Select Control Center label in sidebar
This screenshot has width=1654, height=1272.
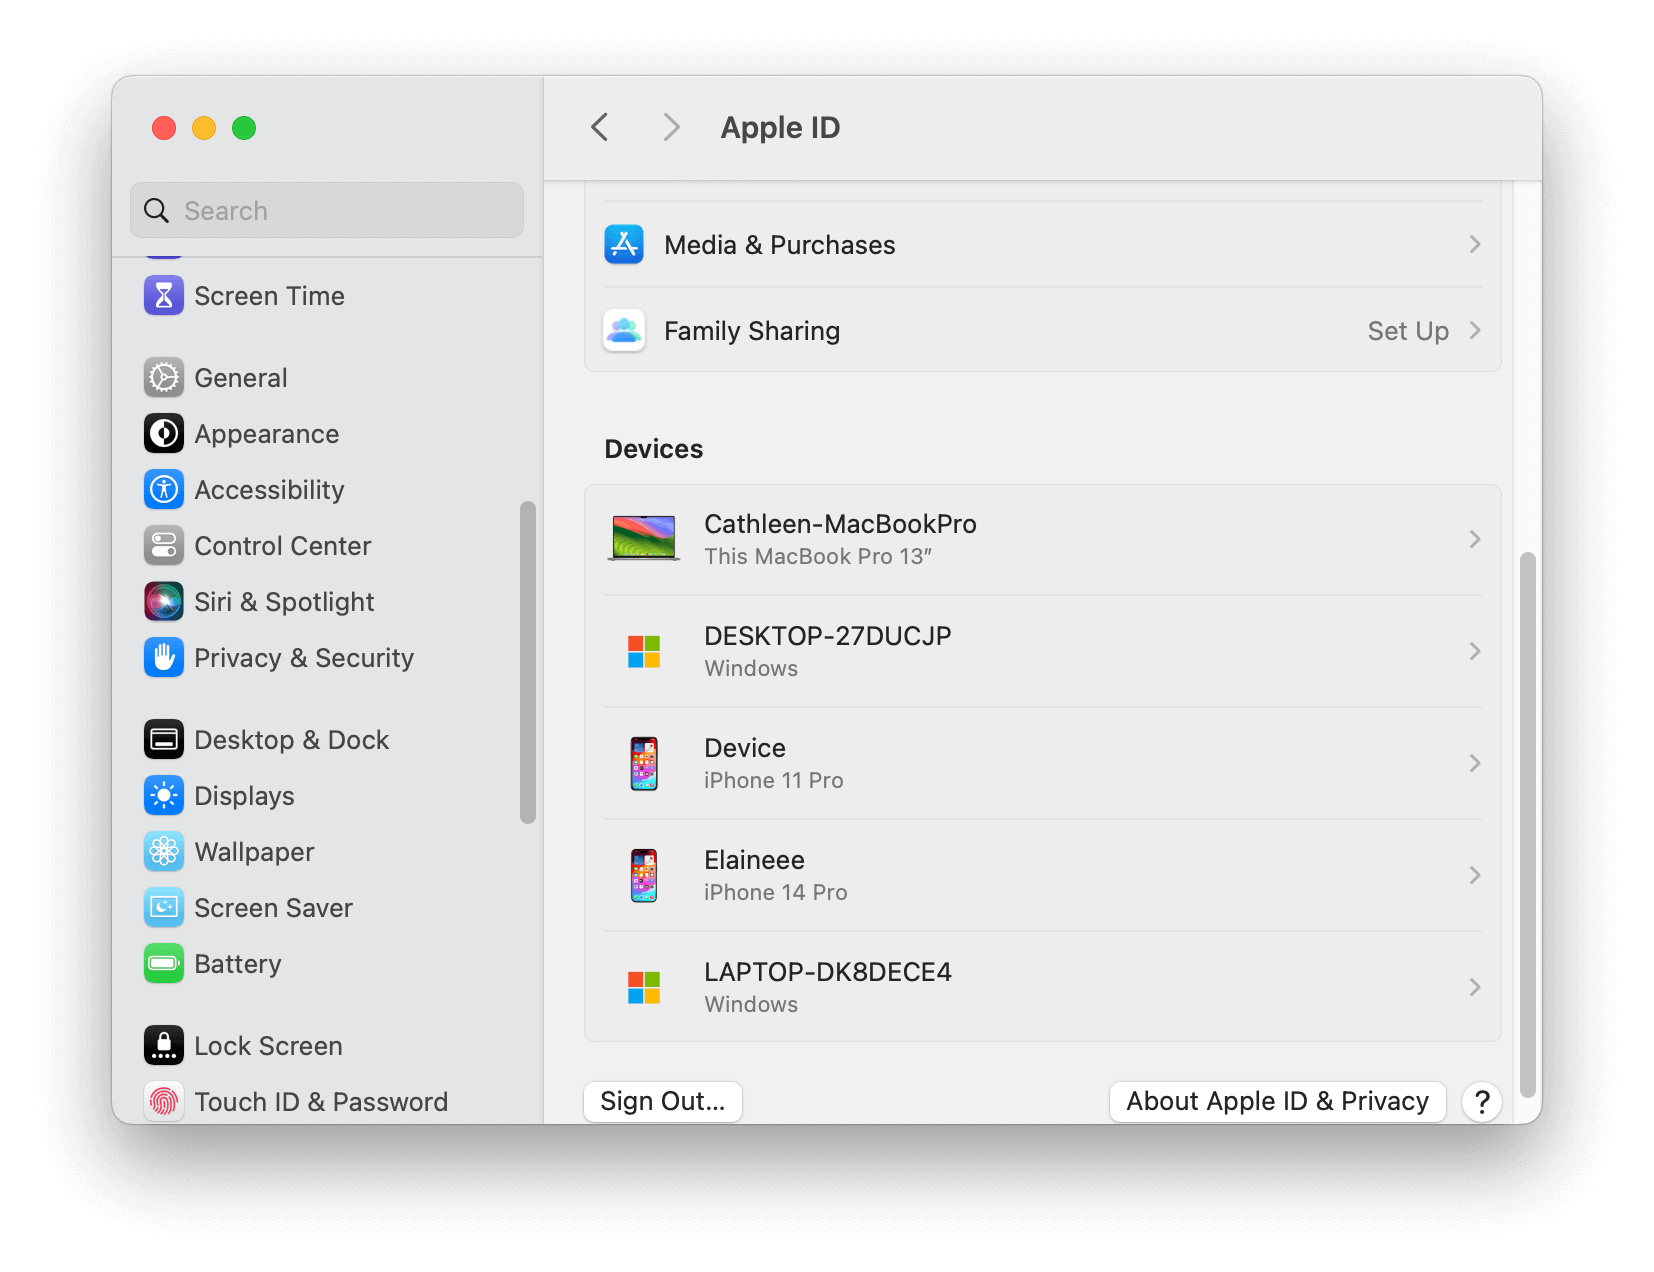(x=283, y=546)
